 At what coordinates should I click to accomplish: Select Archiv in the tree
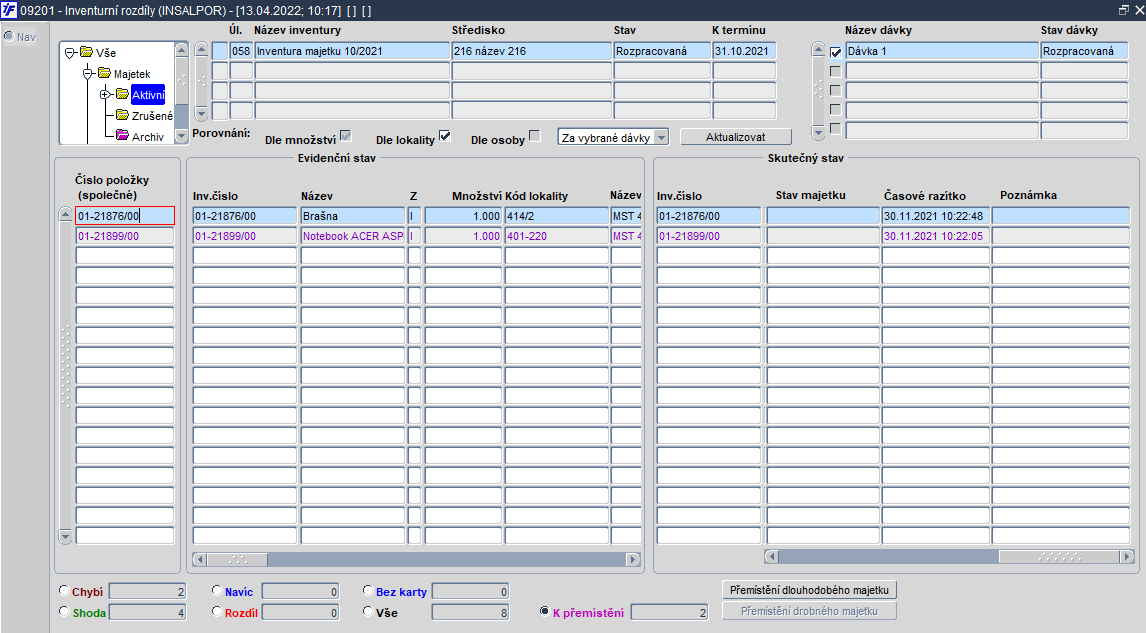click(148, 137)
